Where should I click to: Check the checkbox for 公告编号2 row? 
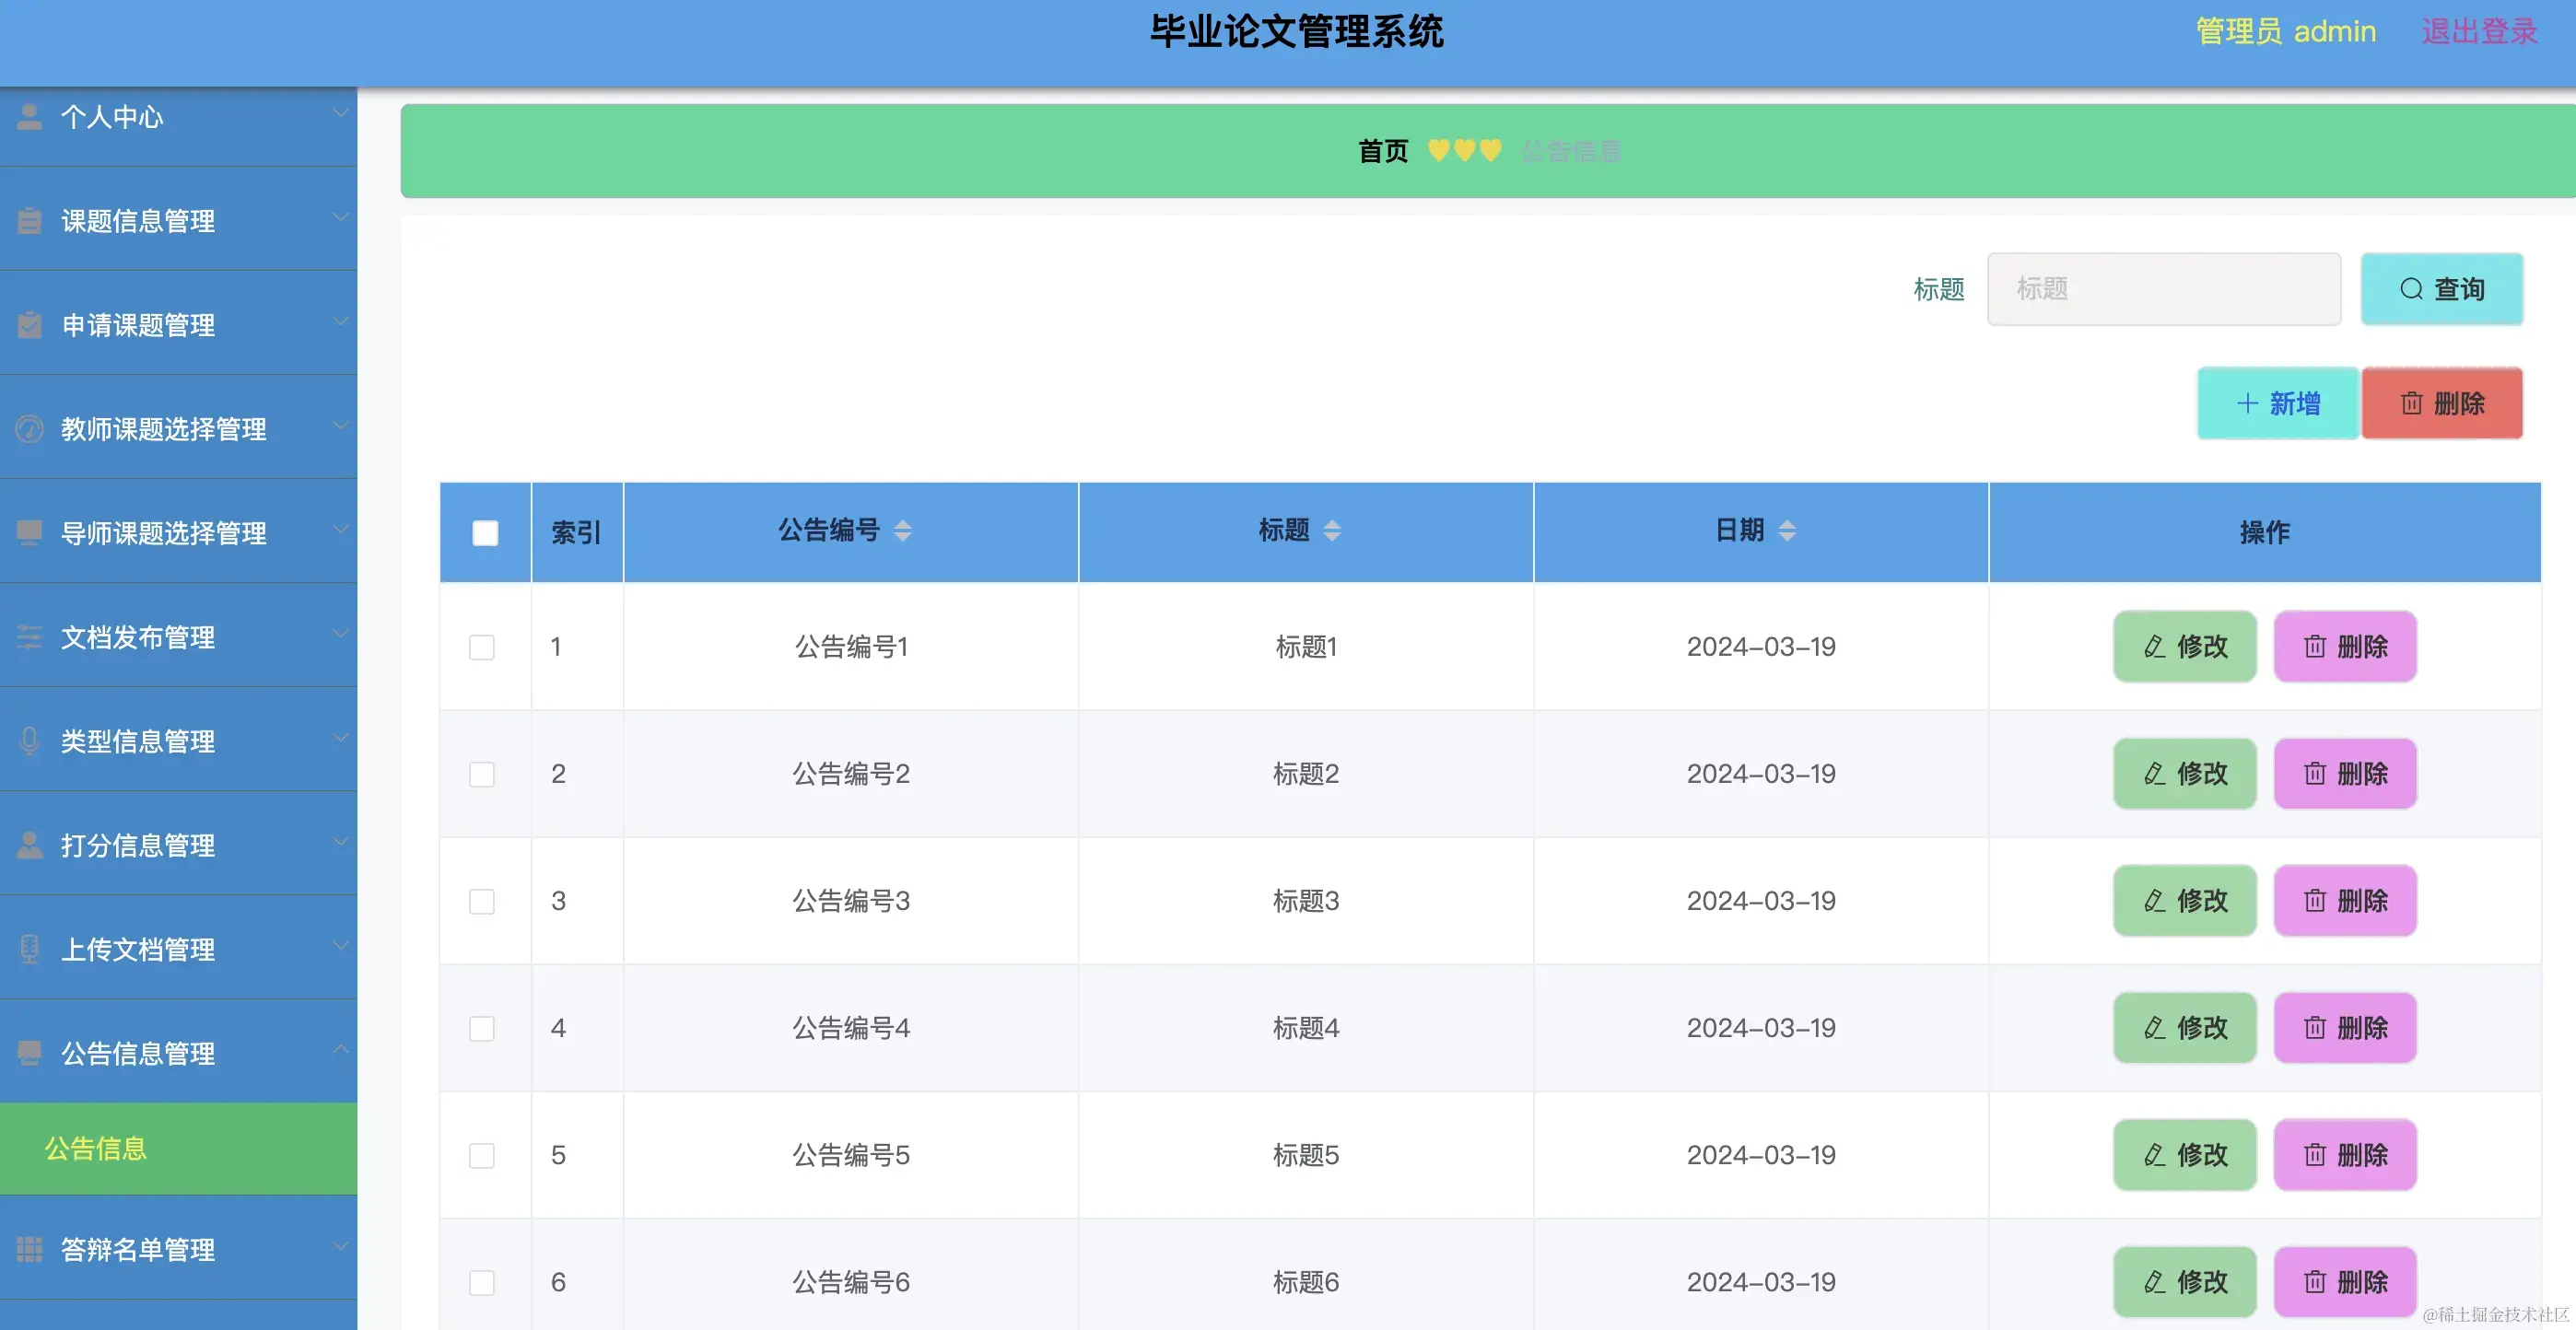[x=481, y=773]
